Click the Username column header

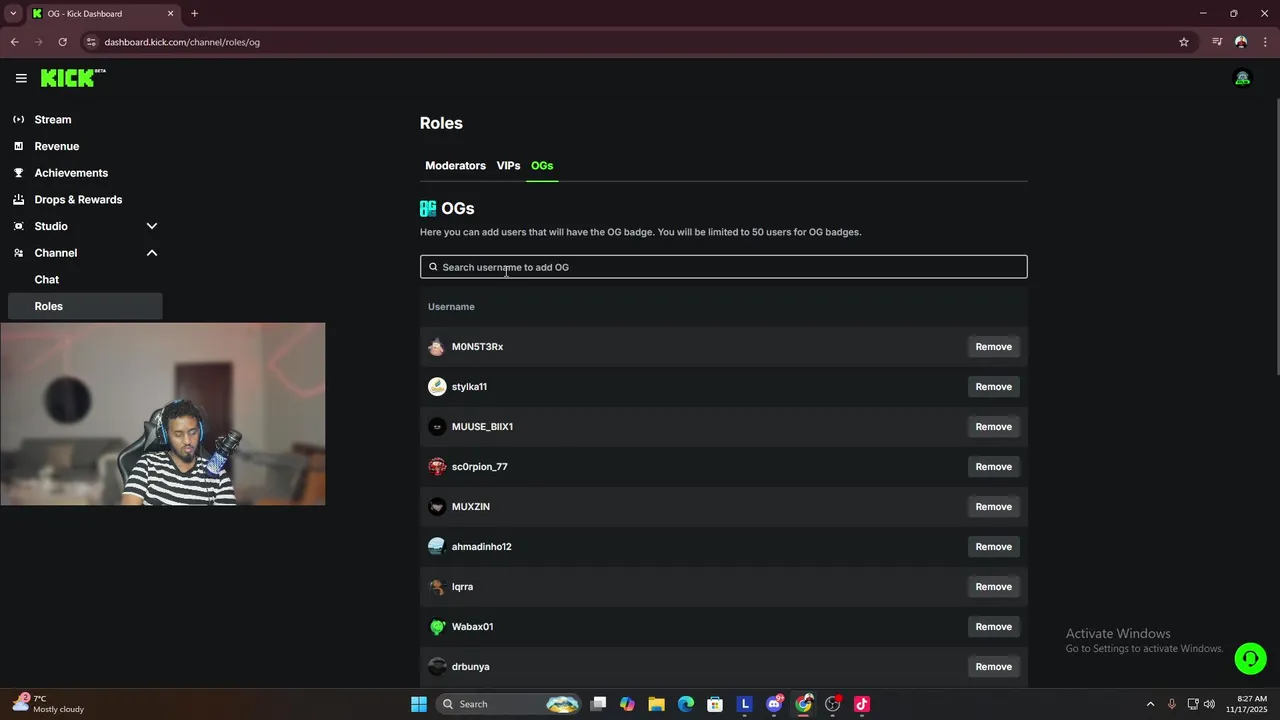point(451,307)
